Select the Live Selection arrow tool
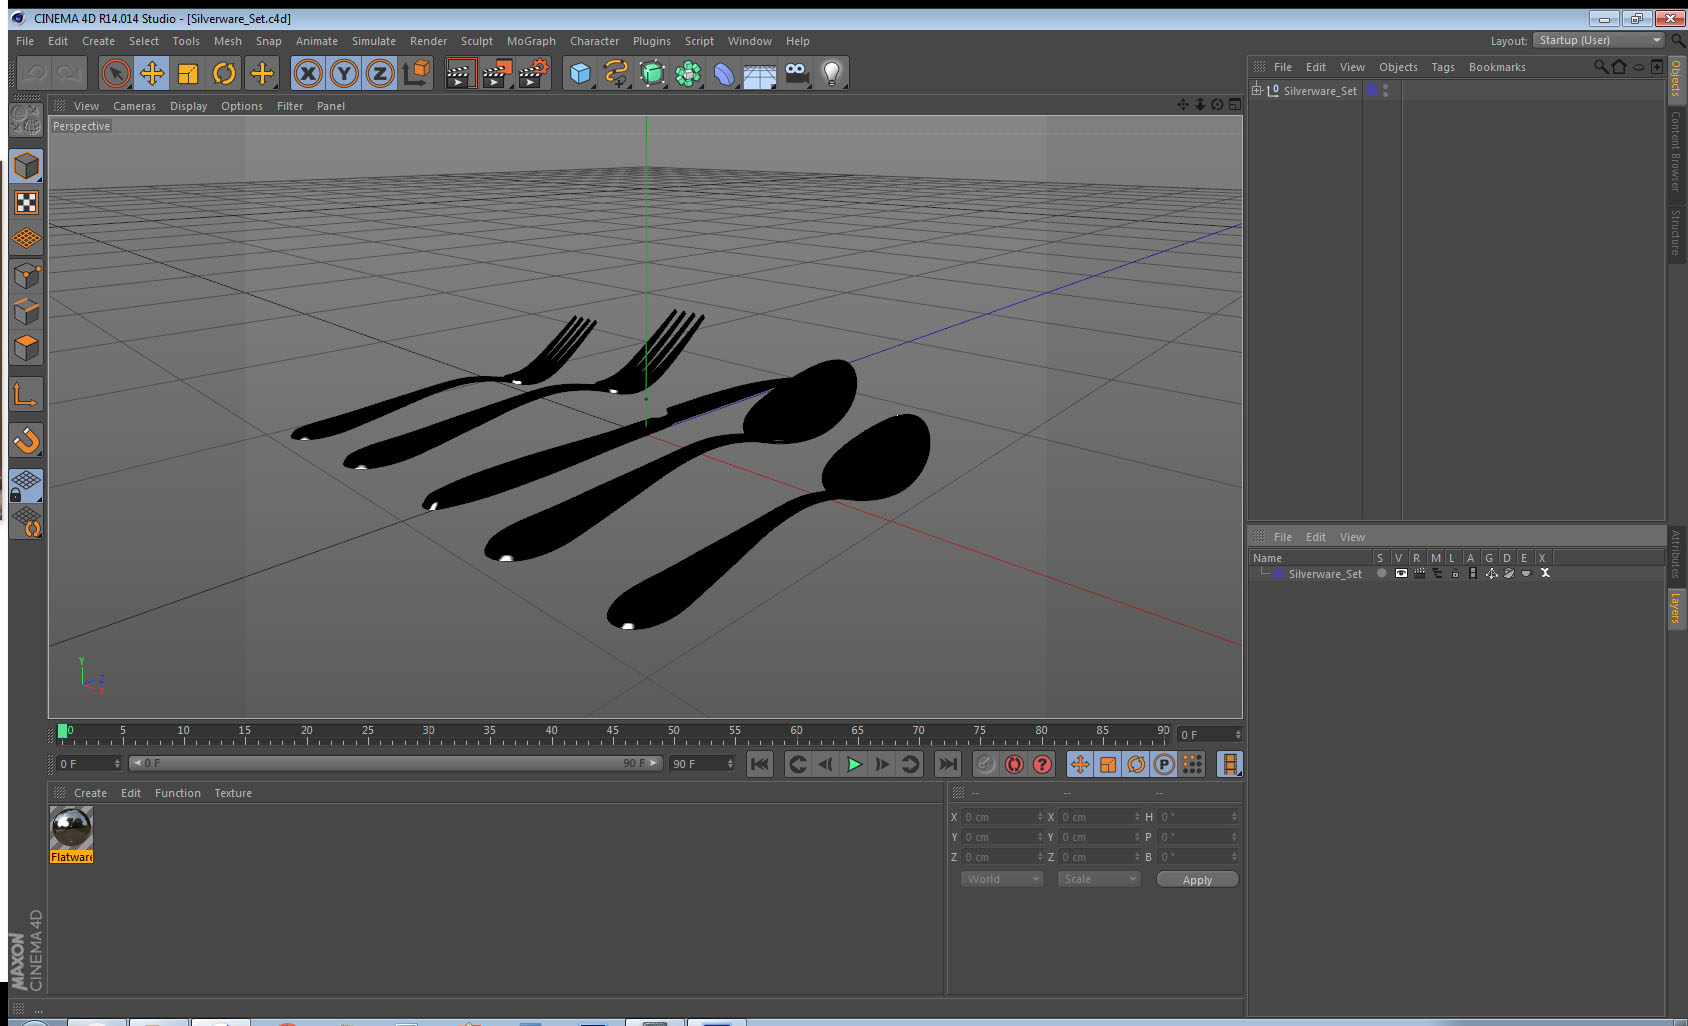The image size is (1688, 1026). [116, 73]
